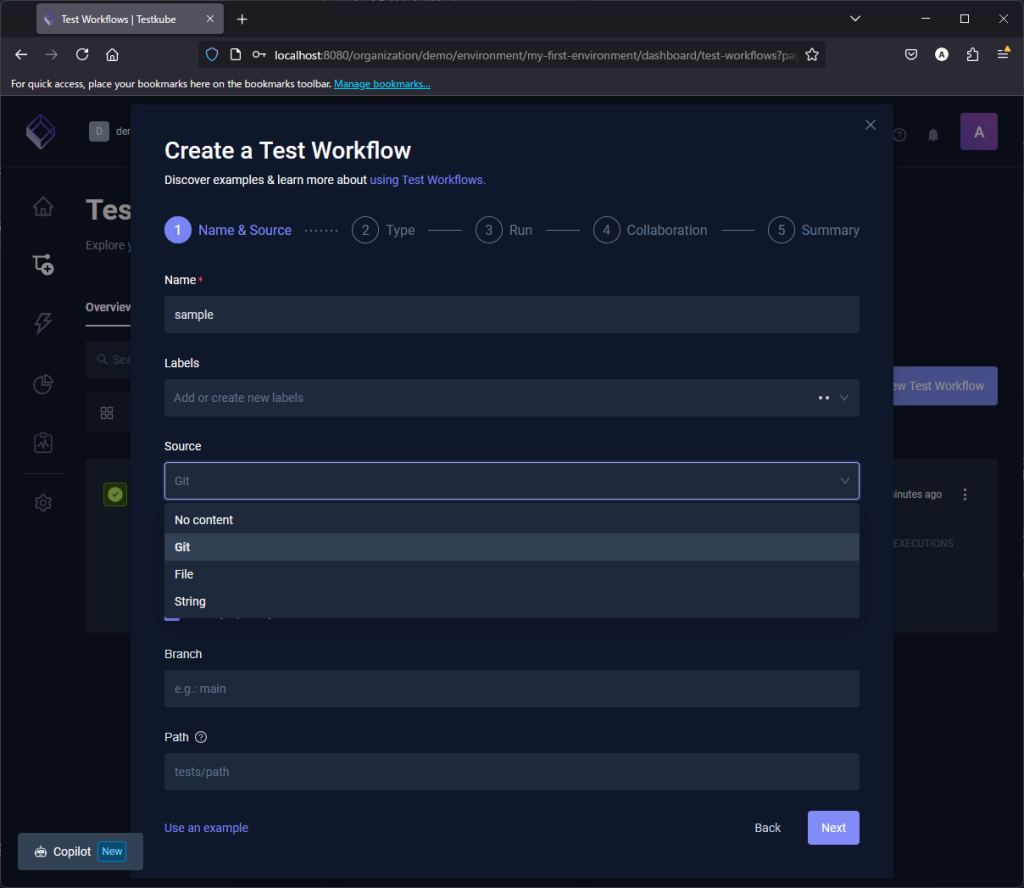Click the Testkube logo icon
The height and width of the screenshot is (888, 1024).
point(41,132)
